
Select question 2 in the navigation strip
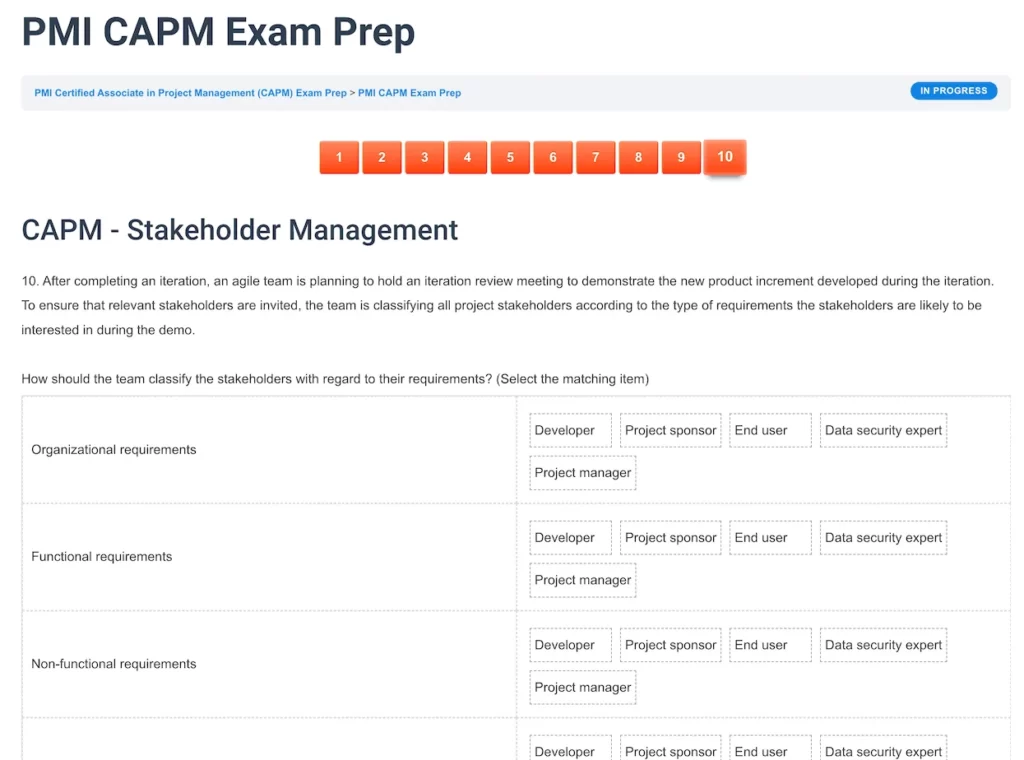[x=381, y=157]
